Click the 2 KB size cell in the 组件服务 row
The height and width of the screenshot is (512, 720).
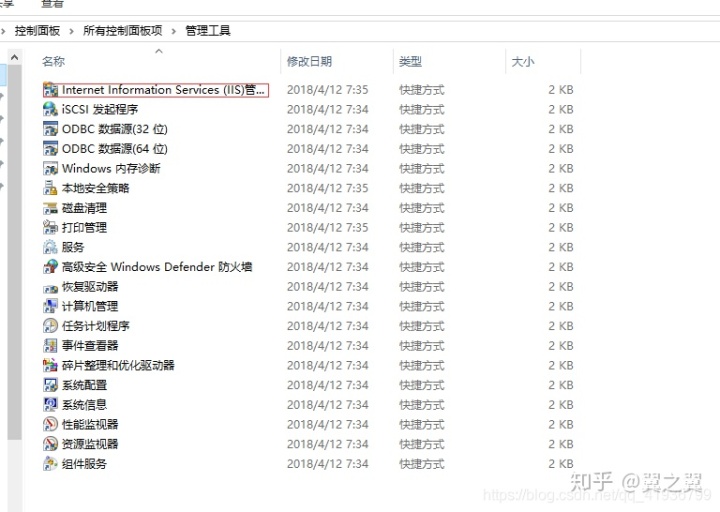point(561,464)
